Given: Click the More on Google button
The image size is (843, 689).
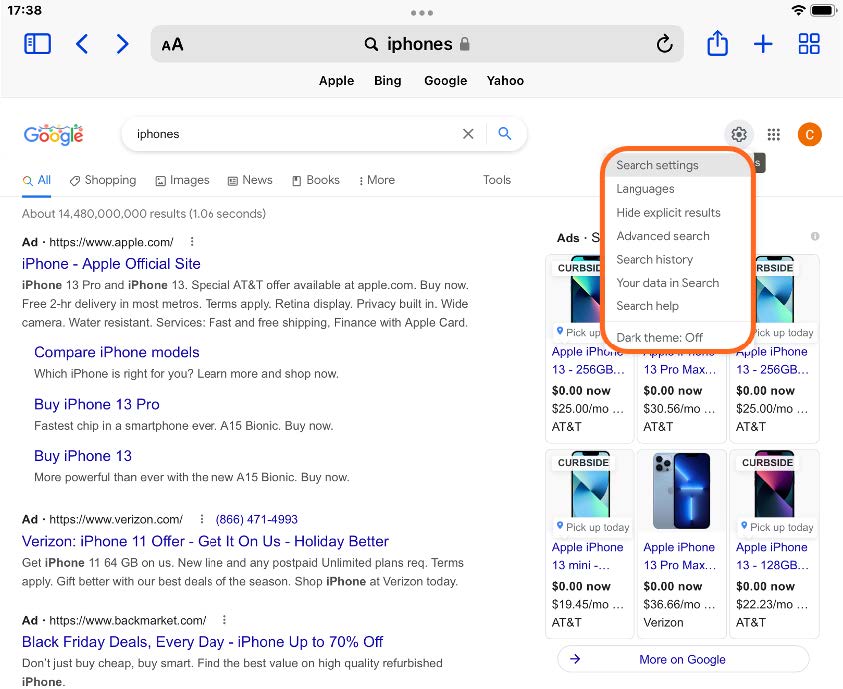Looking at the screenshot, I should pyautogui.click(x=683, y=659).
